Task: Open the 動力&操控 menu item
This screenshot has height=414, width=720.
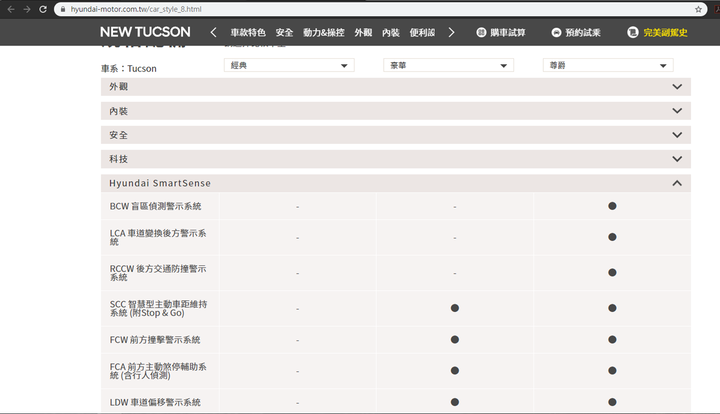Action: [324, 33]
